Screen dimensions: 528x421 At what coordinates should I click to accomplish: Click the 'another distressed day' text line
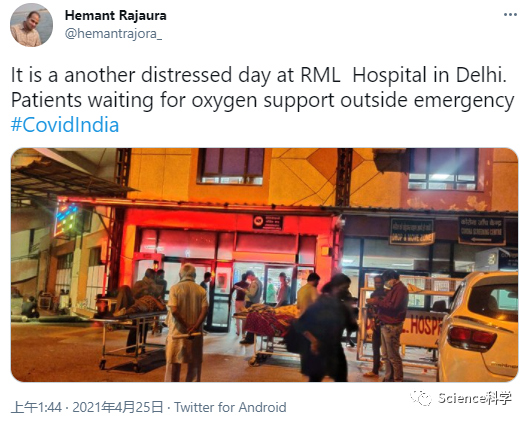tap(259, 75)
